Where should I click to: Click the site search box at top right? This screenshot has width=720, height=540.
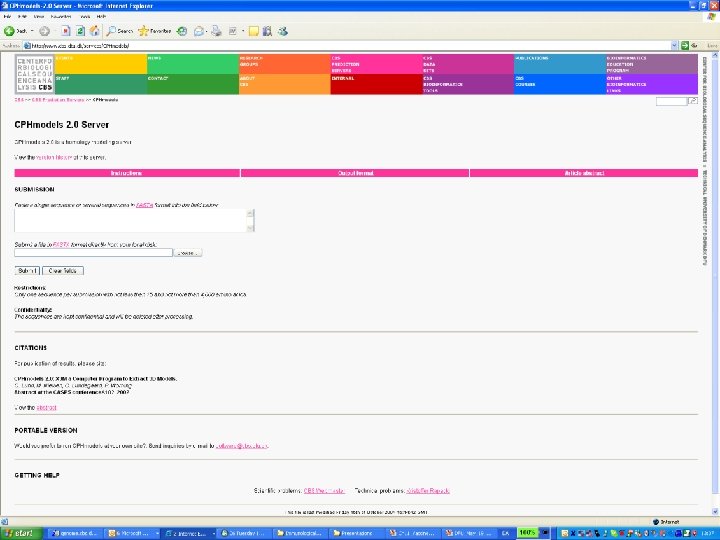click(x=672, y=101)
